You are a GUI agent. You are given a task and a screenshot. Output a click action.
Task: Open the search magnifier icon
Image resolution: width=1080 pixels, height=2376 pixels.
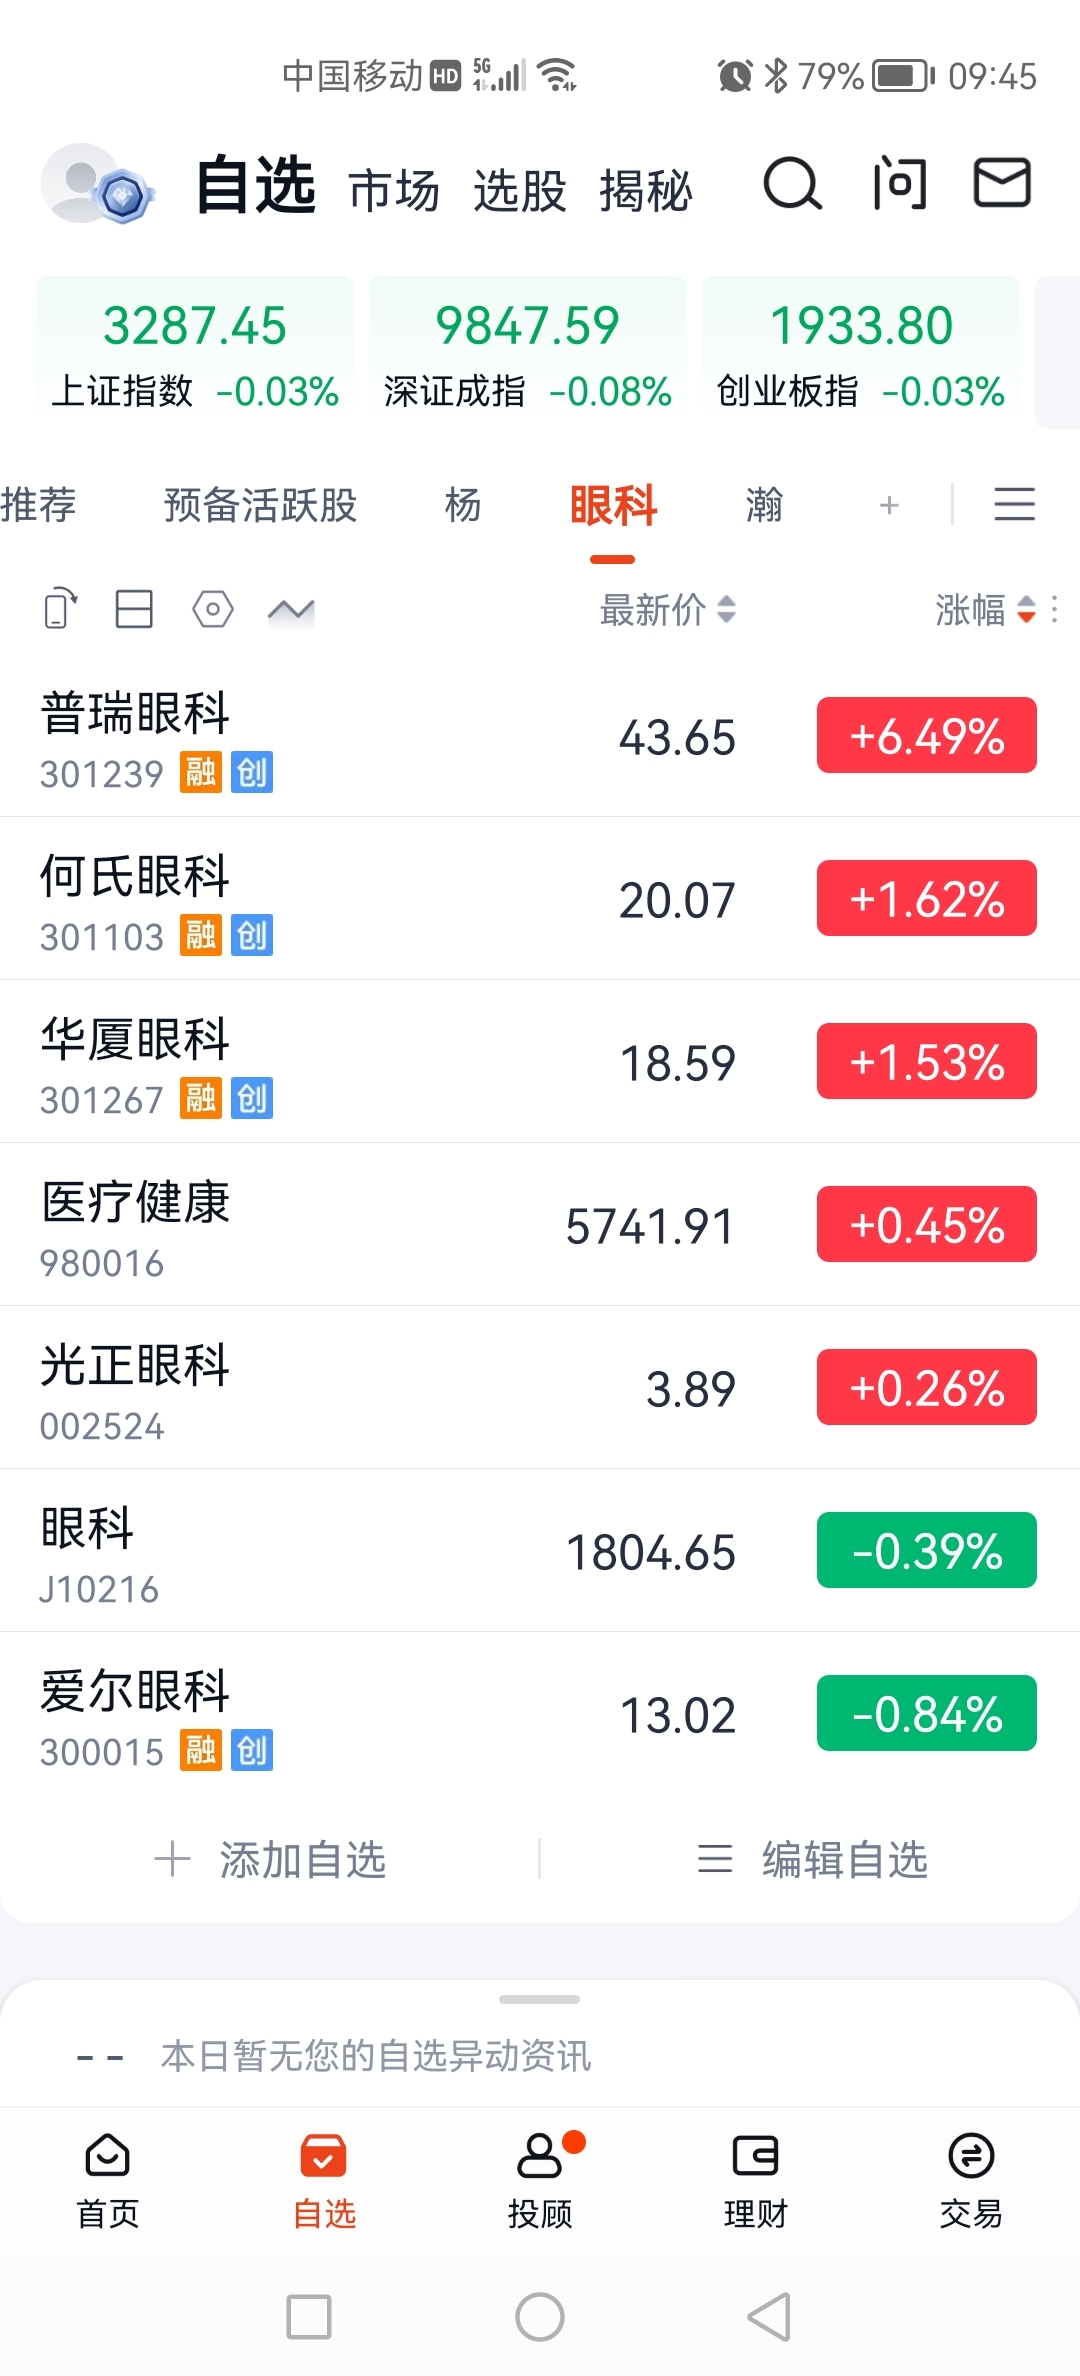pos(793,184)
